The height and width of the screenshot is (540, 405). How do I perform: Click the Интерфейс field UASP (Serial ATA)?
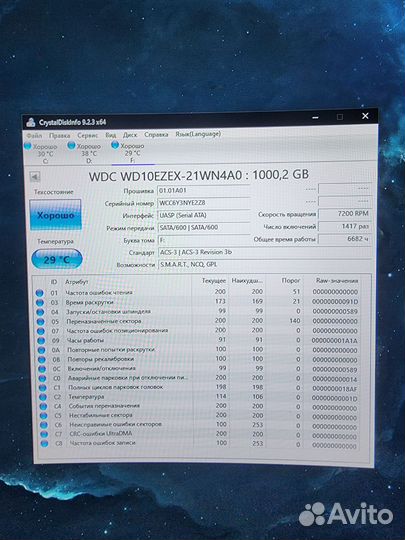coord(204,215)
